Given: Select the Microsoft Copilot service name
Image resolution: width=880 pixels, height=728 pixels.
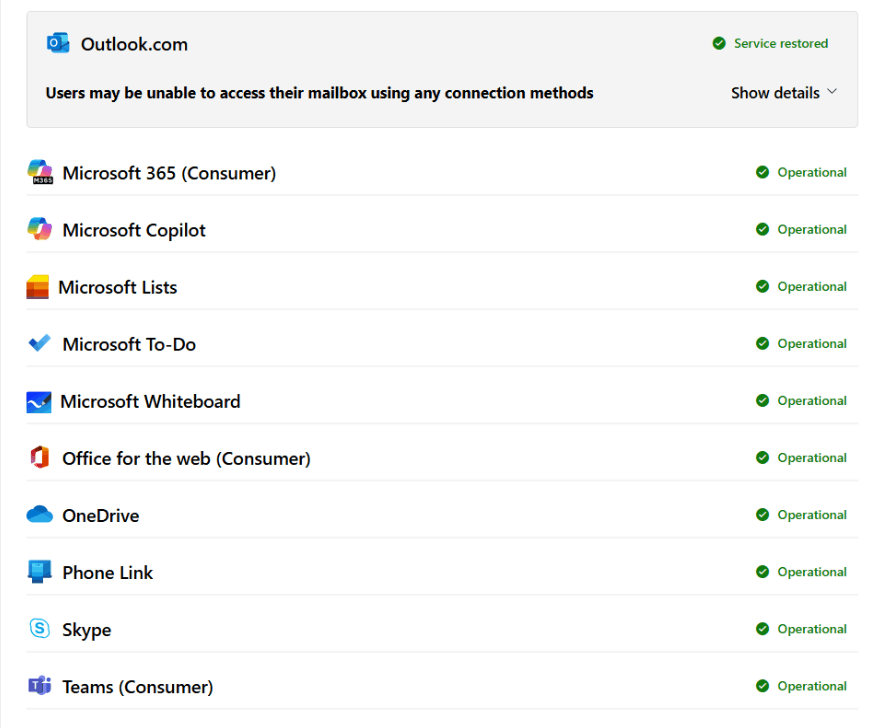Looking at the screenshot, I should [134, 230].
